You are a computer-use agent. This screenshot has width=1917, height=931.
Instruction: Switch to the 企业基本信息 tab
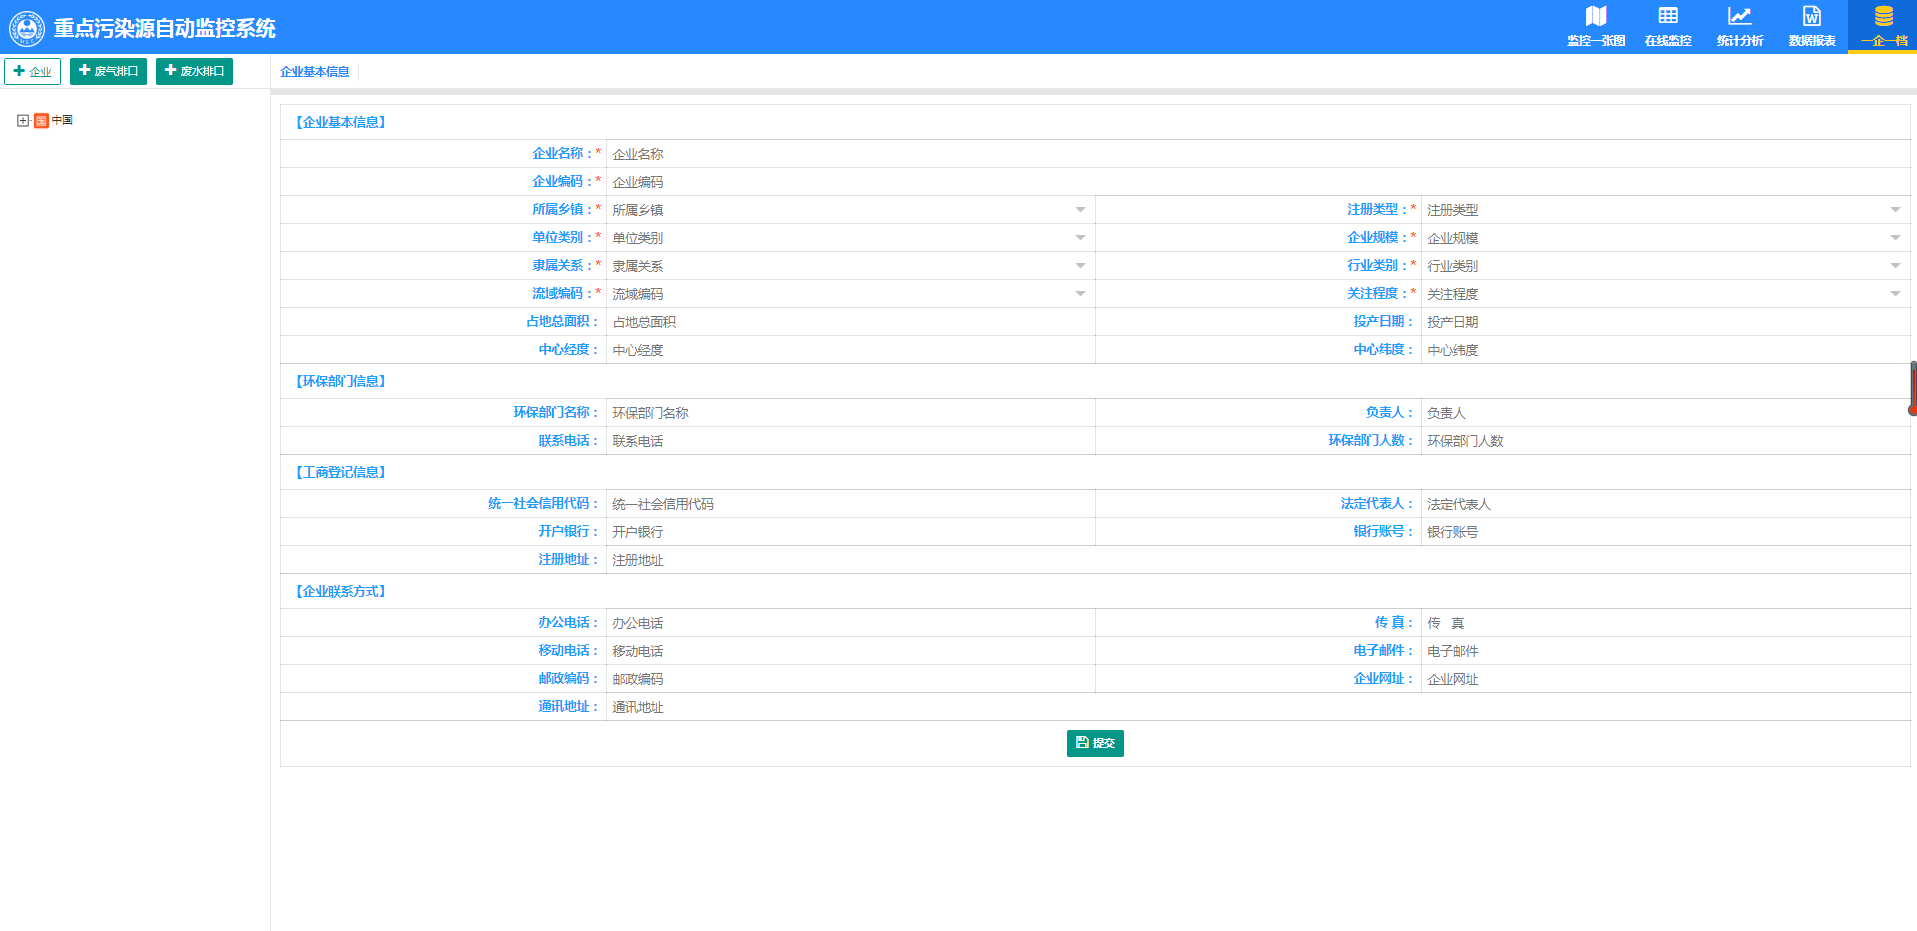click(x=314, y=71)
